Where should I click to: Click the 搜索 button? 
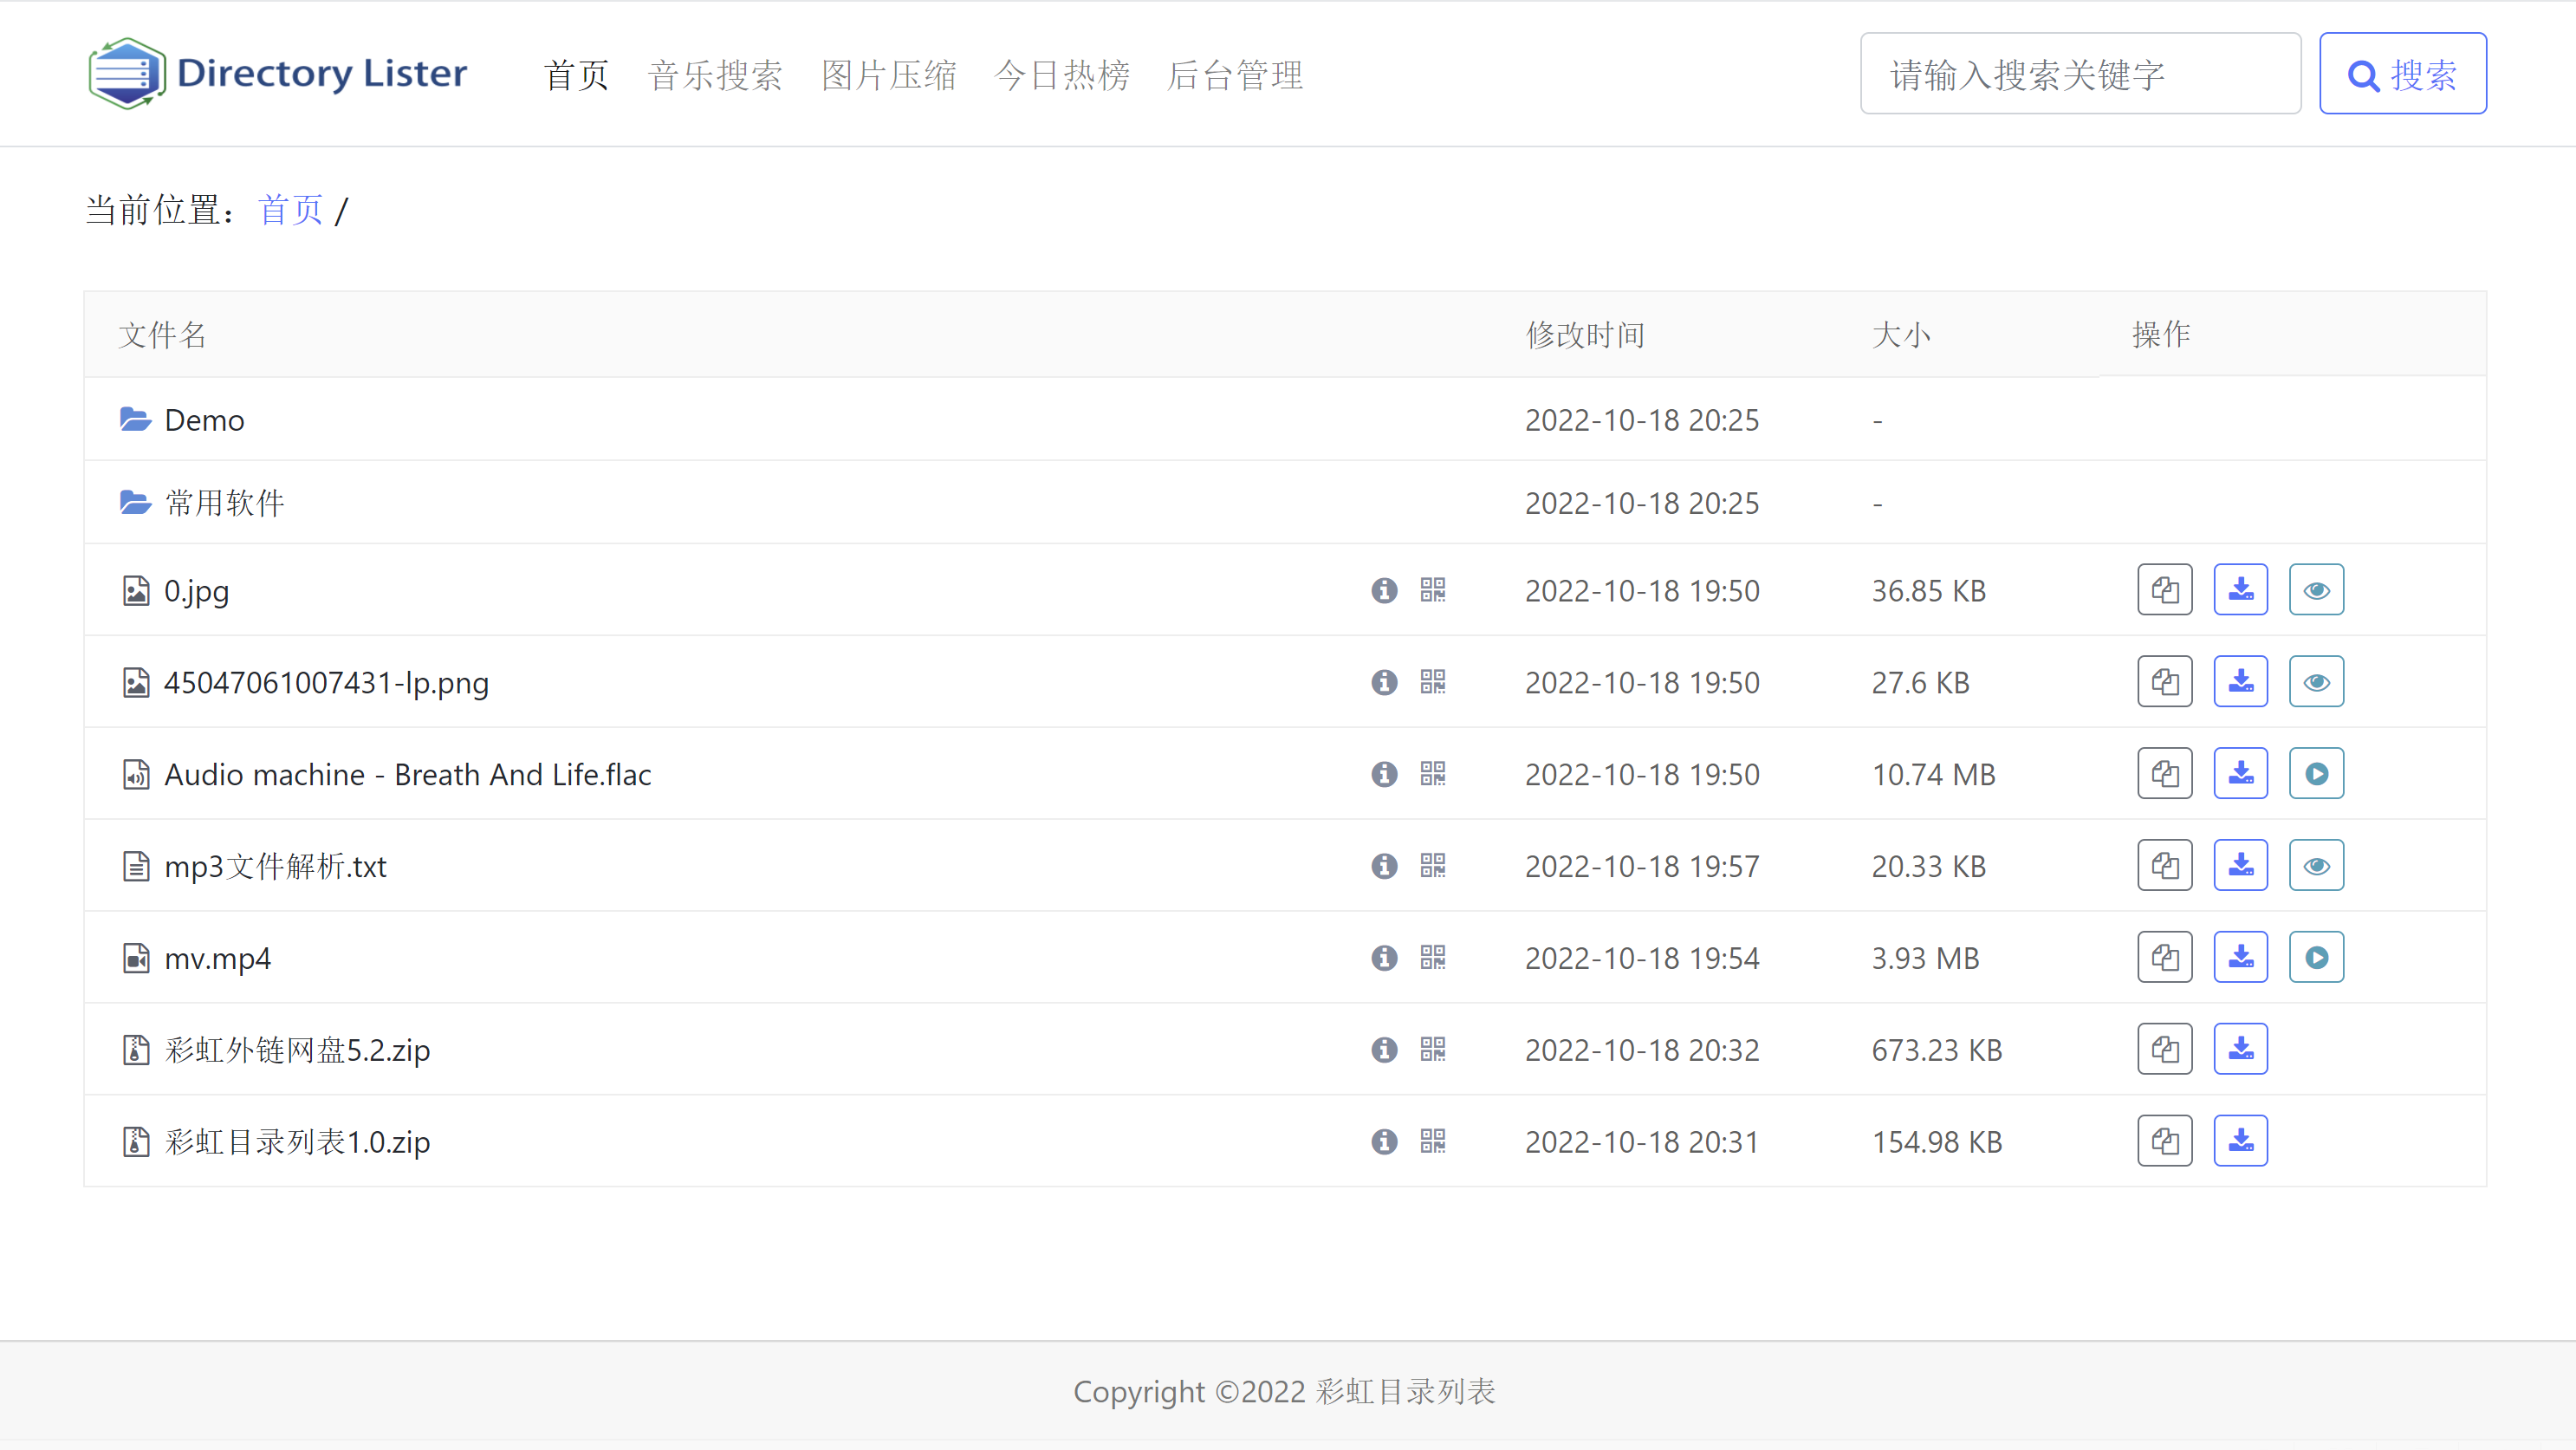2403,73
